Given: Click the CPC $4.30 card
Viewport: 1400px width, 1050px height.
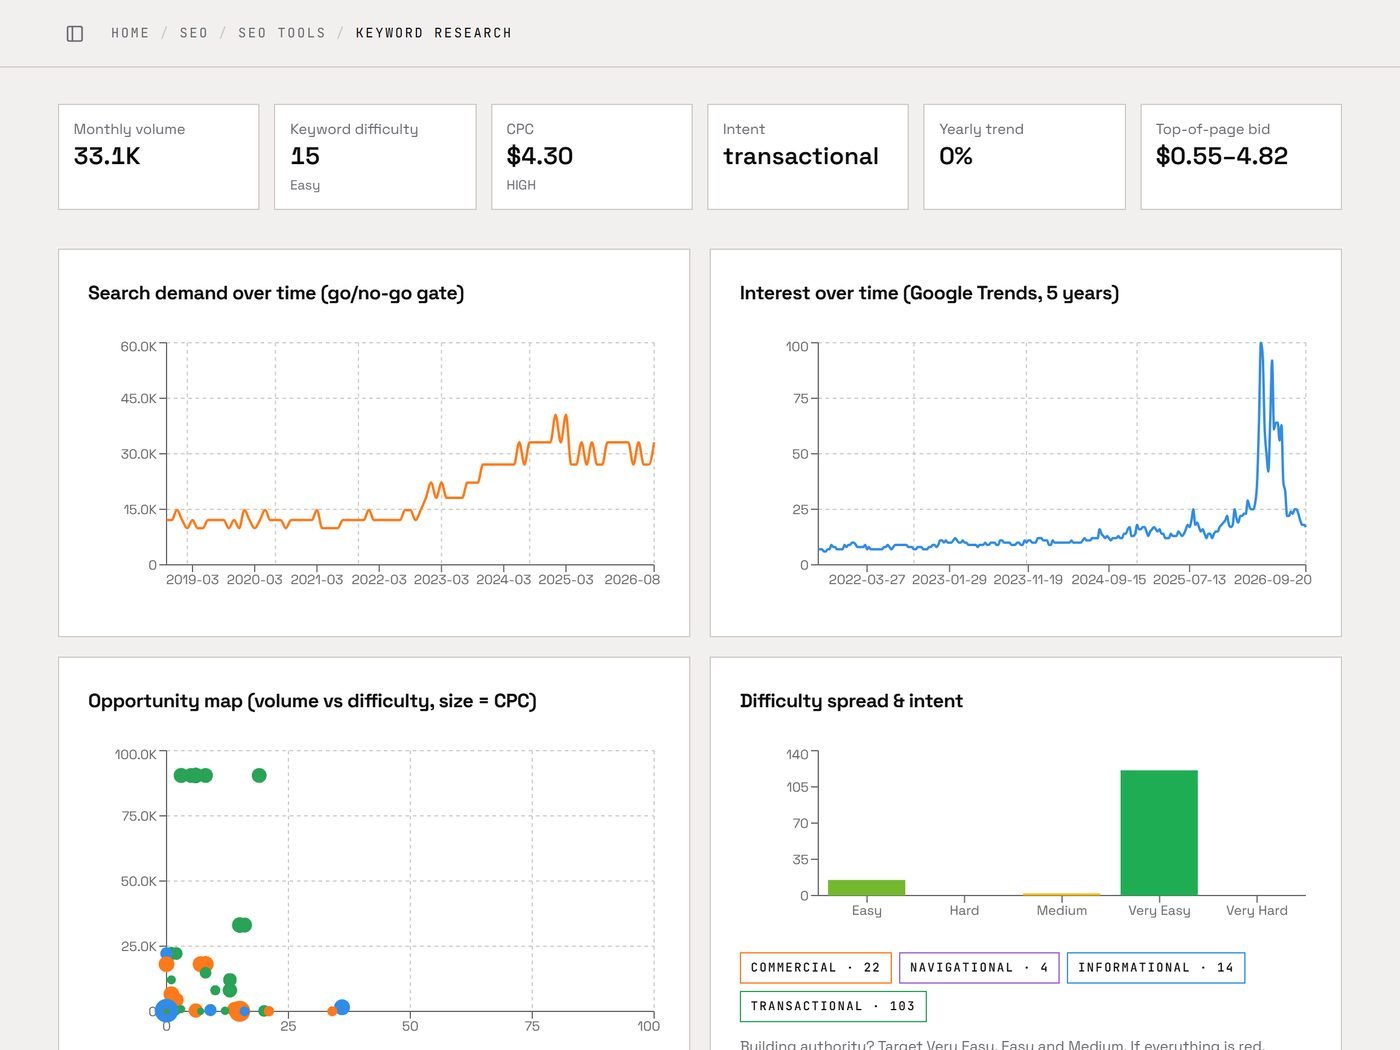Looking at the screenshot, I should 592,157.
